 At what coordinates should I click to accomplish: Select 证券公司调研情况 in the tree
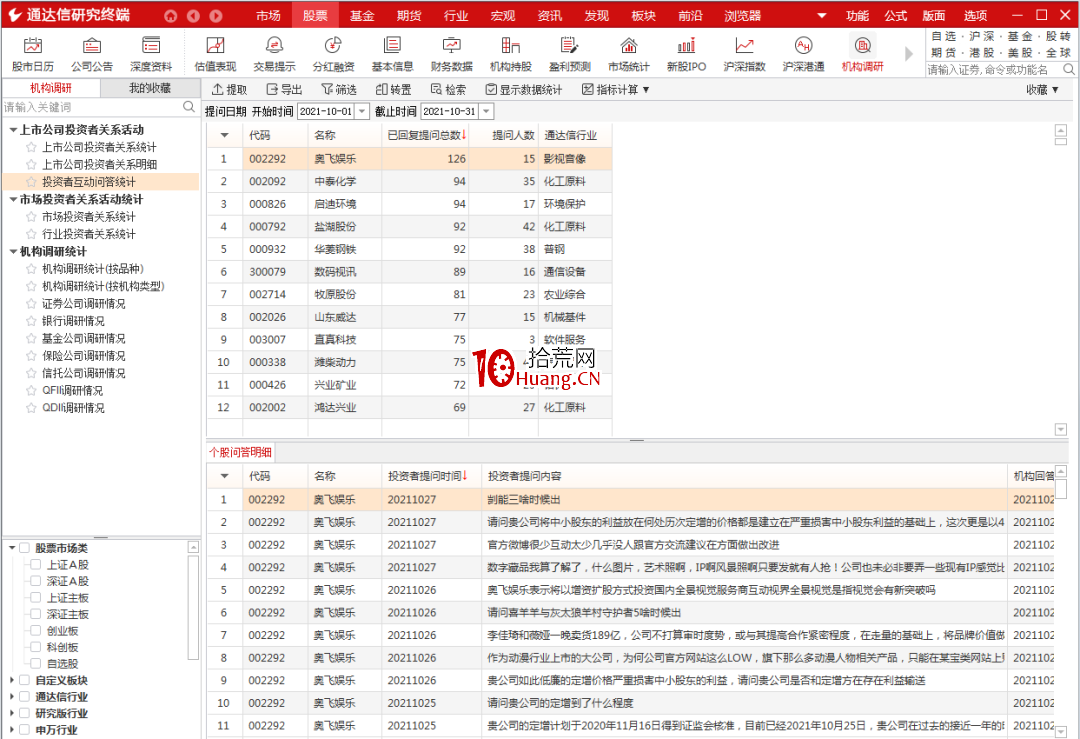coord(83,303)
